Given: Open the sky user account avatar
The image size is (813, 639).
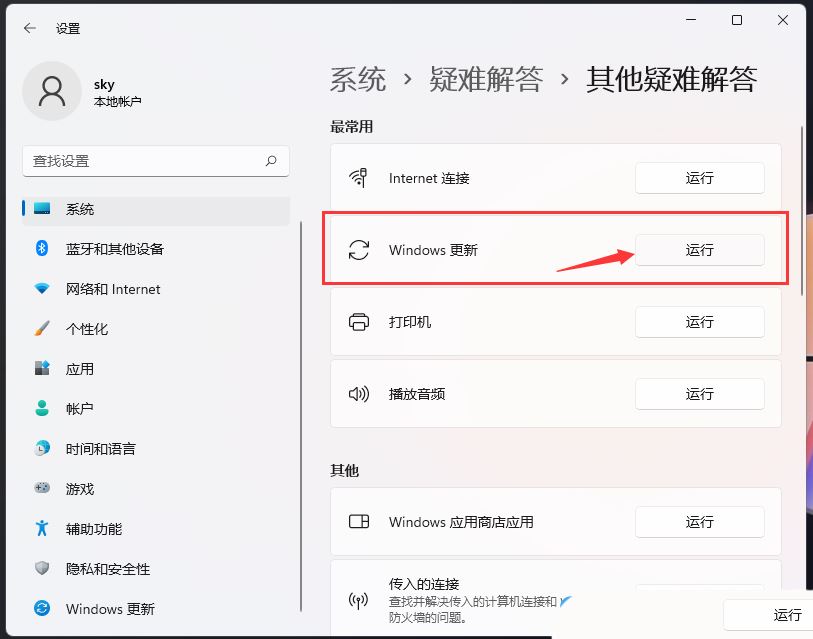Looking at the screenshot, I should point(52,91).
